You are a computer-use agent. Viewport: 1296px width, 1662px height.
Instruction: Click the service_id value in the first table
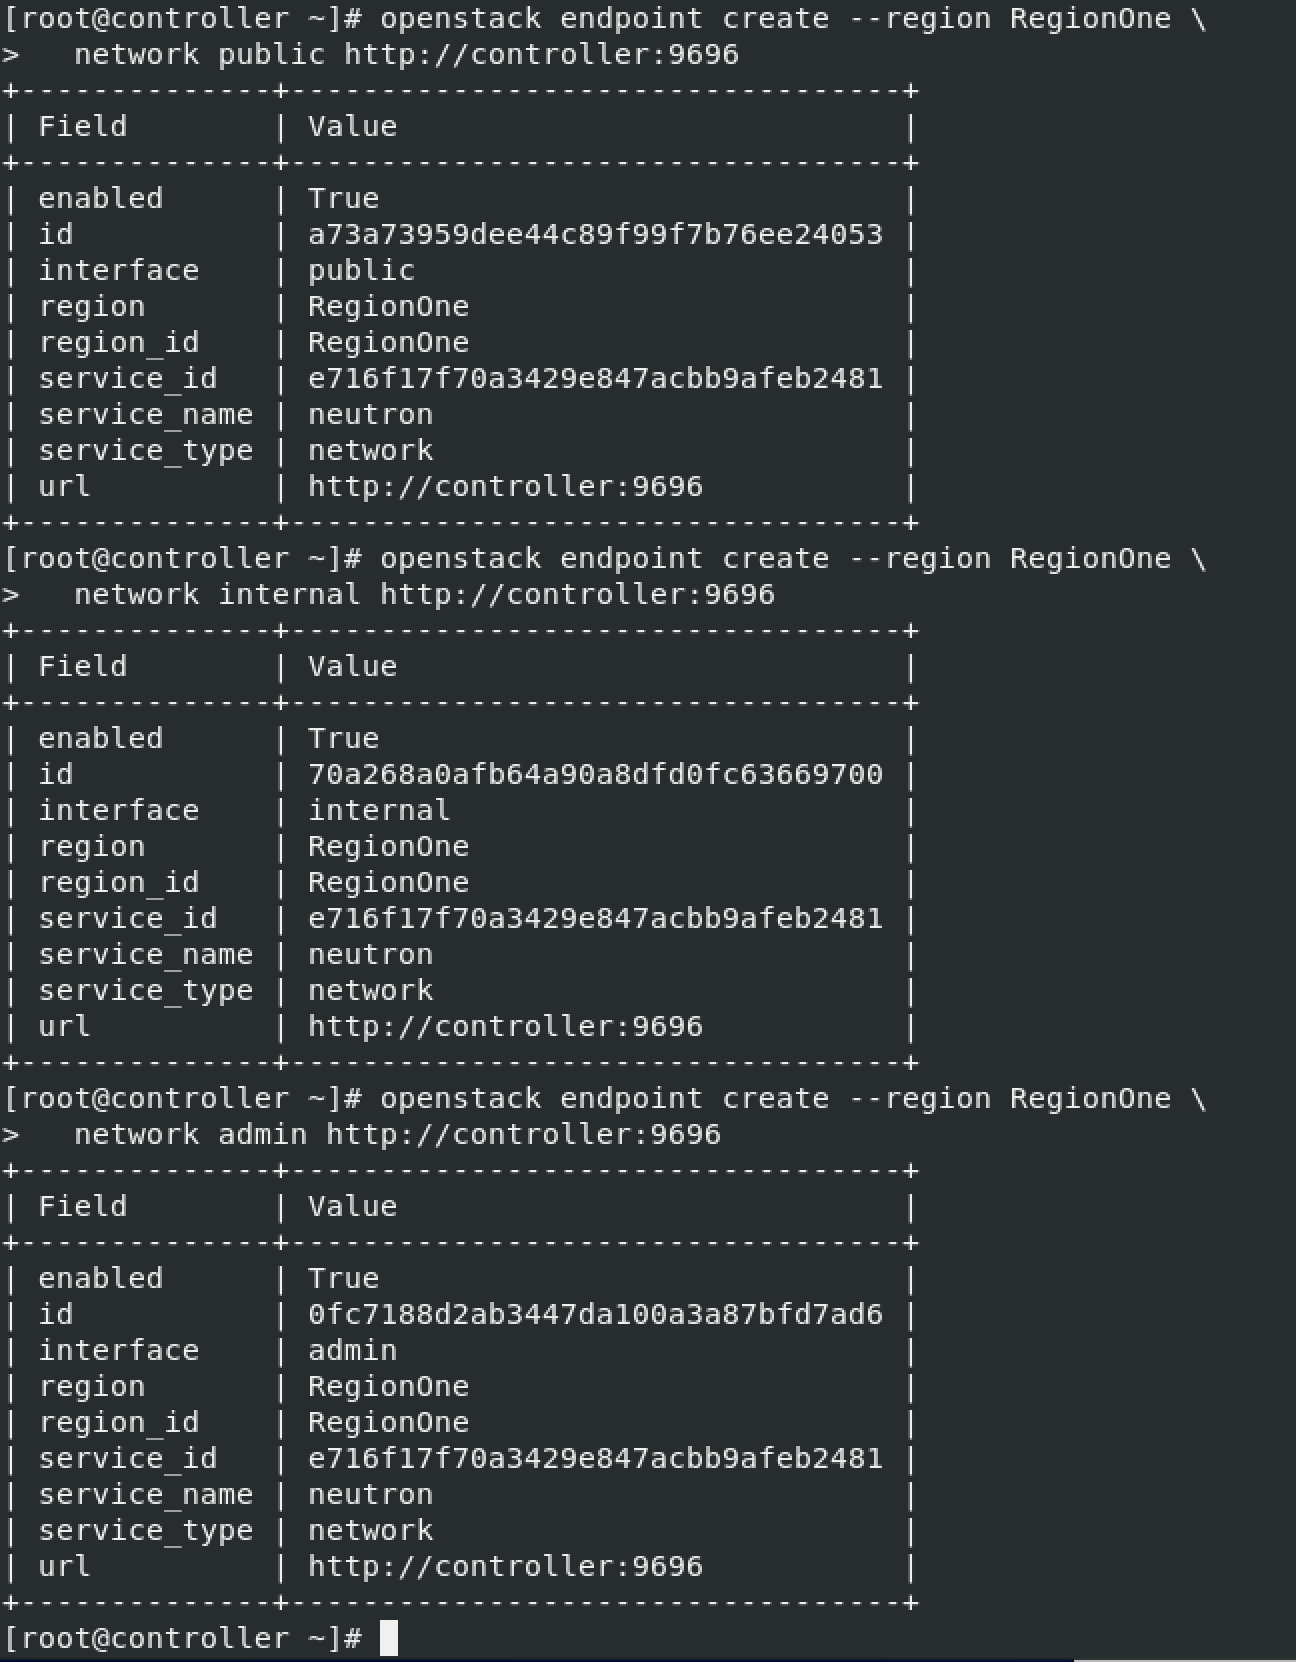point(595,378)
